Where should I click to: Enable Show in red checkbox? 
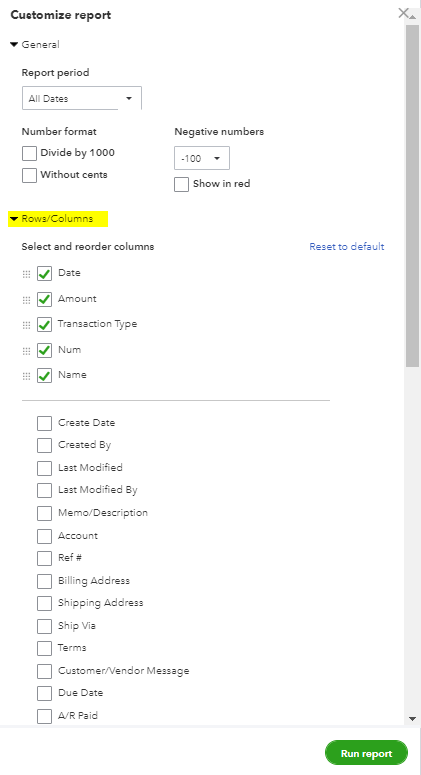pyautogui.click(x=181, y=184)
